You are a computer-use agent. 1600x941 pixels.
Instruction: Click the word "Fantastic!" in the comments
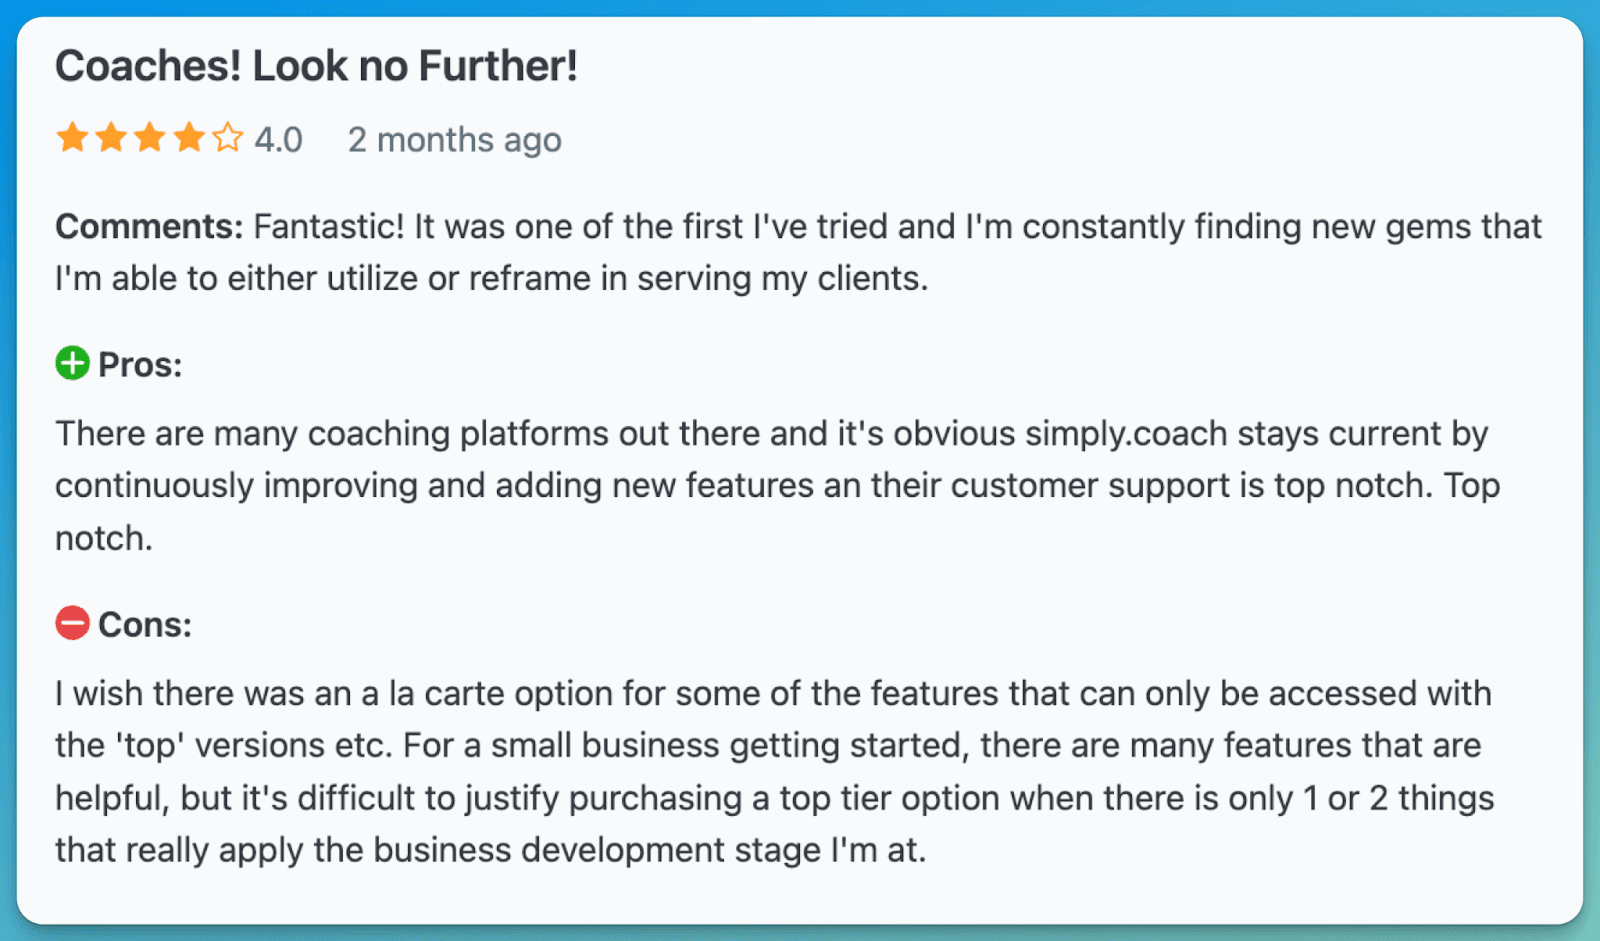(x=329, y=227)
